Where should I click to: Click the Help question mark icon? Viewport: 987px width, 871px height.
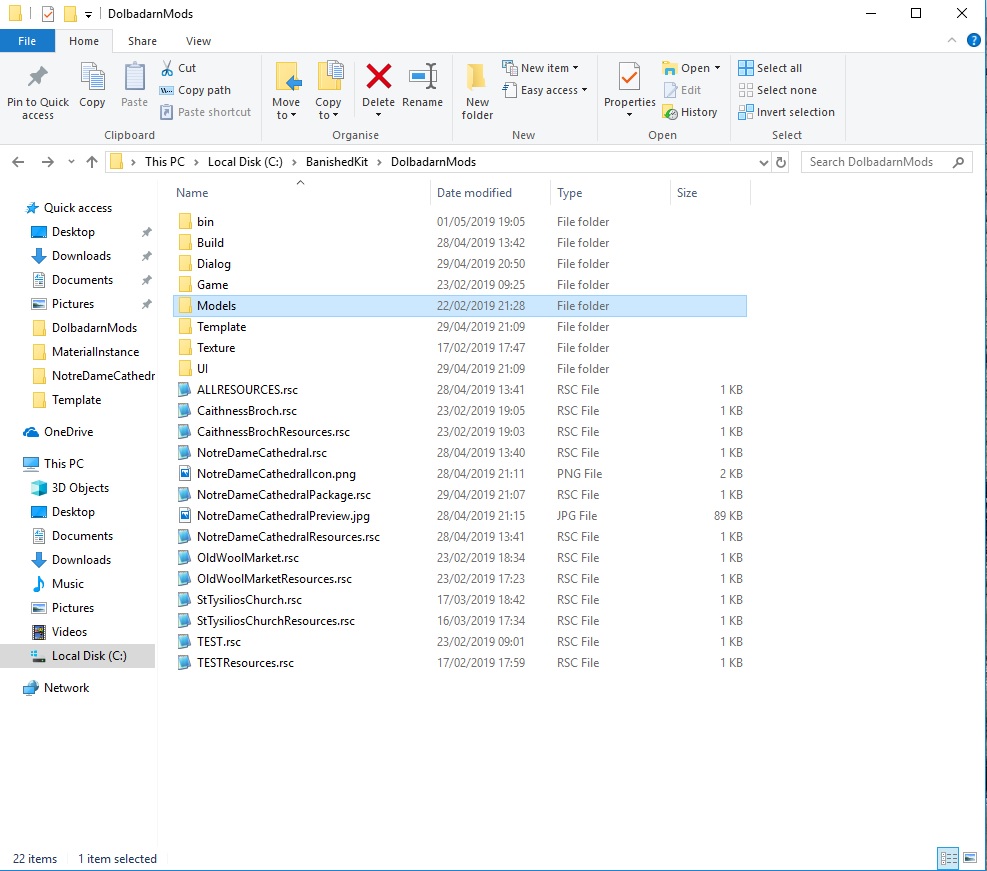(973, 40)
